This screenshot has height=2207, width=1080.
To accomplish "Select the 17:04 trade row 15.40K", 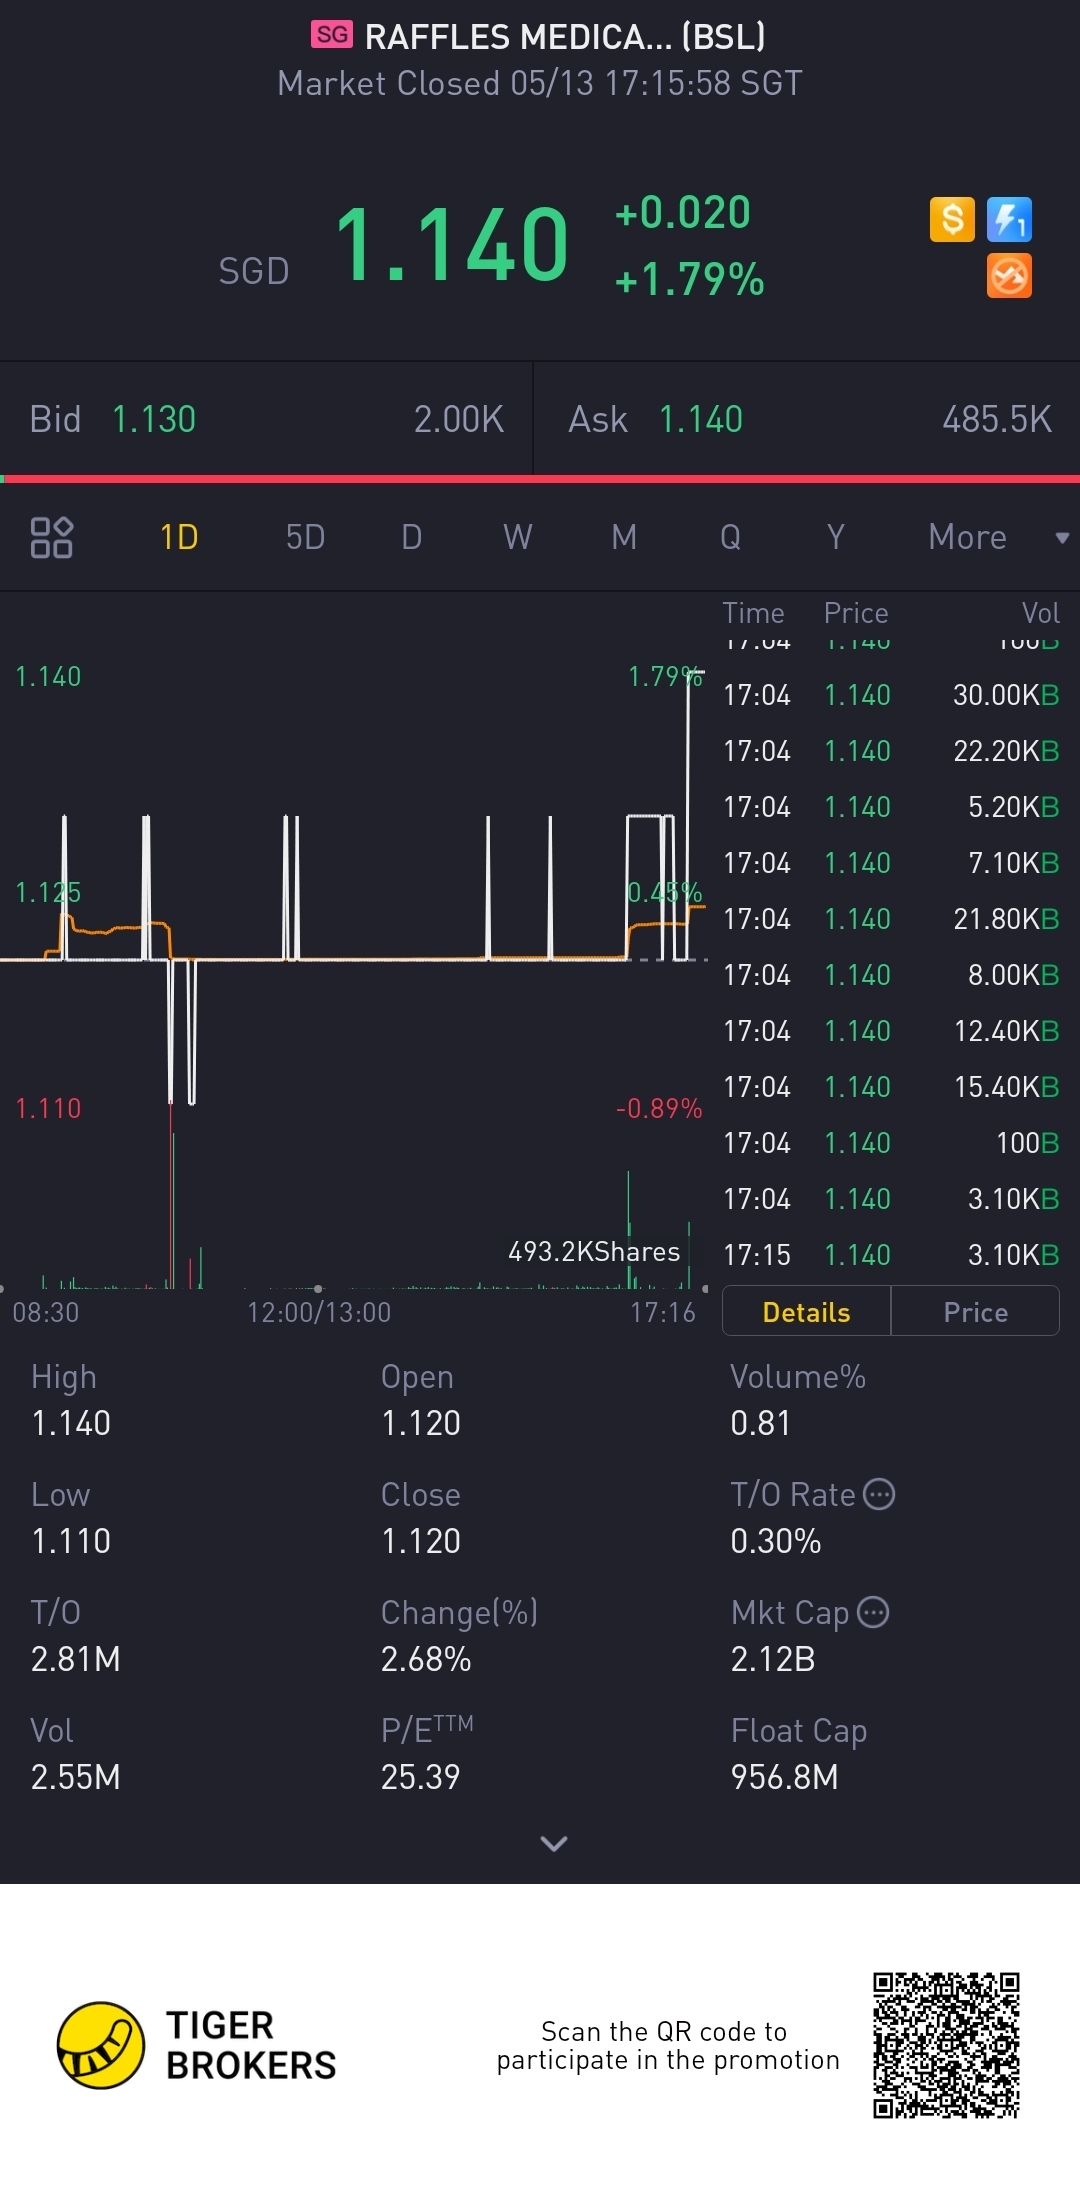I will pos(891,1087).
